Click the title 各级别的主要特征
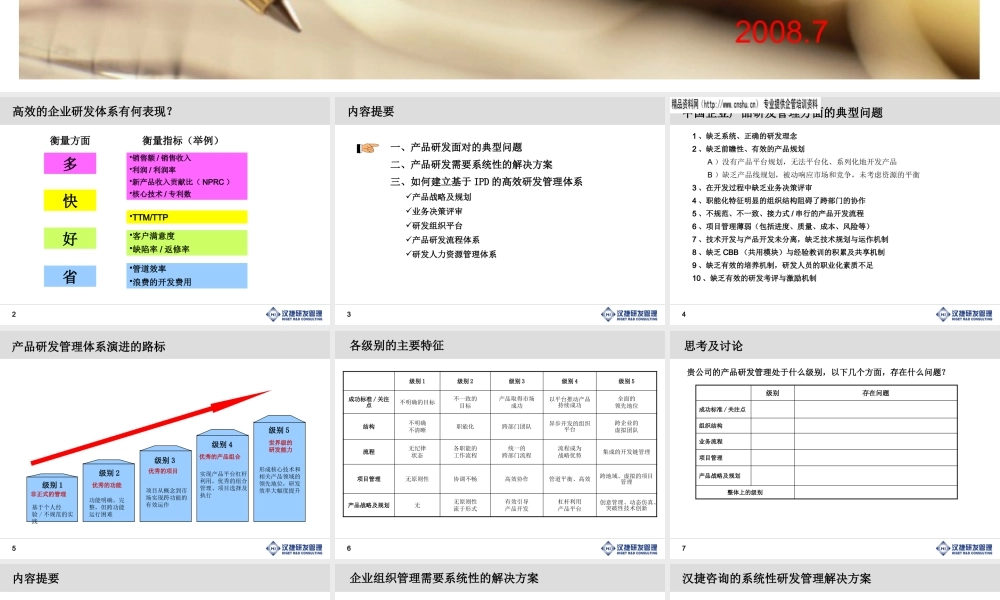 click(x=397, y=346)
